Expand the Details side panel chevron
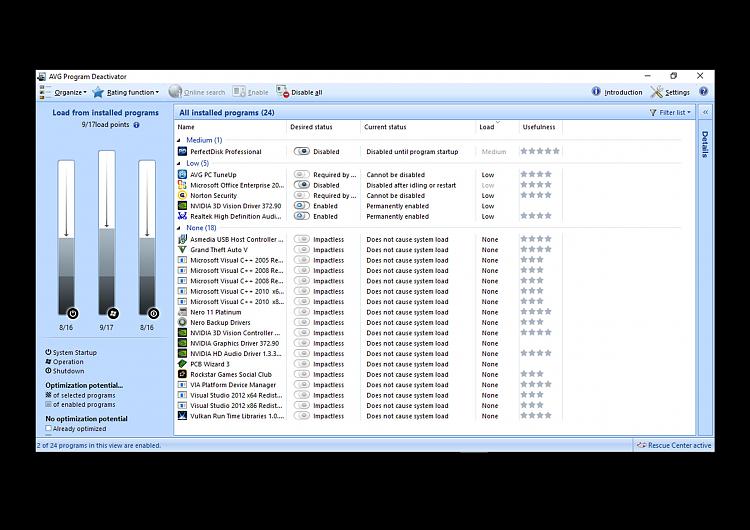750x530 pixels. (706, 112)
